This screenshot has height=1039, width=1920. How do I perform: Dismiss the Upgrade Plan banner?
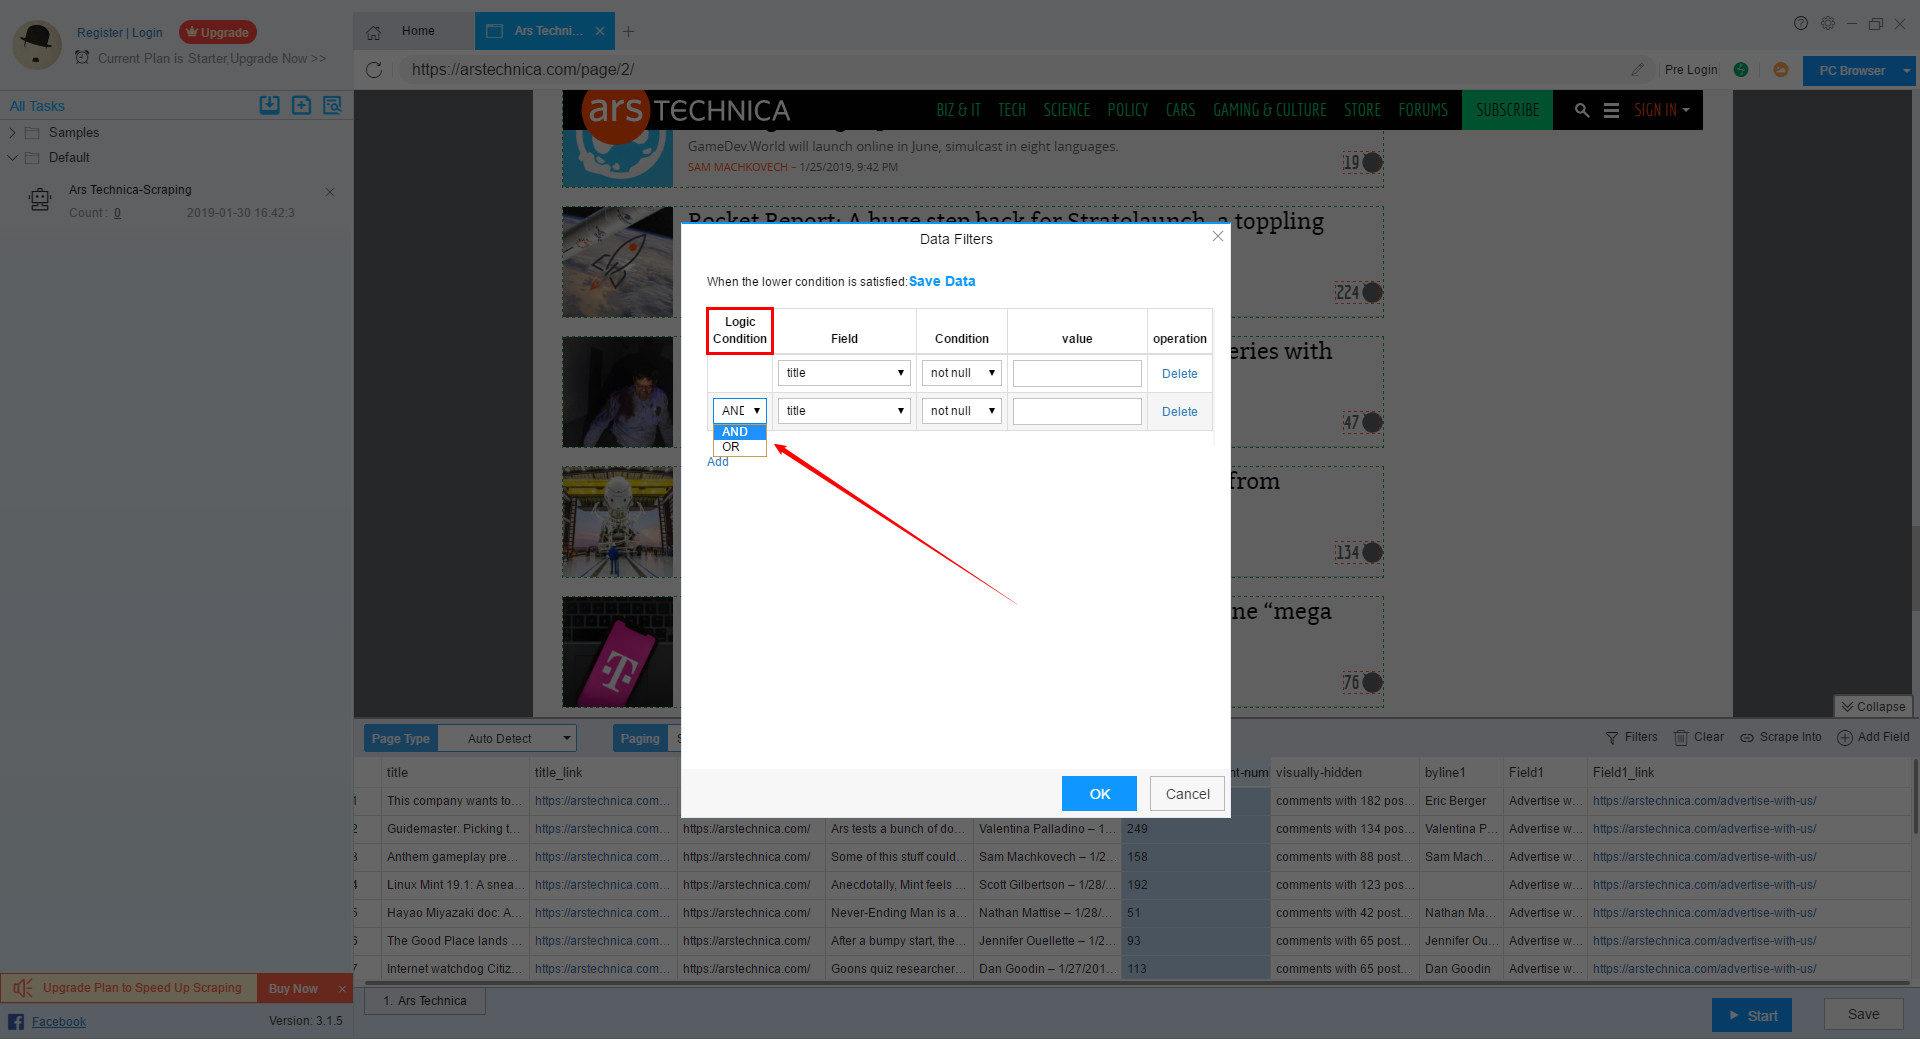tap(342, 989)
